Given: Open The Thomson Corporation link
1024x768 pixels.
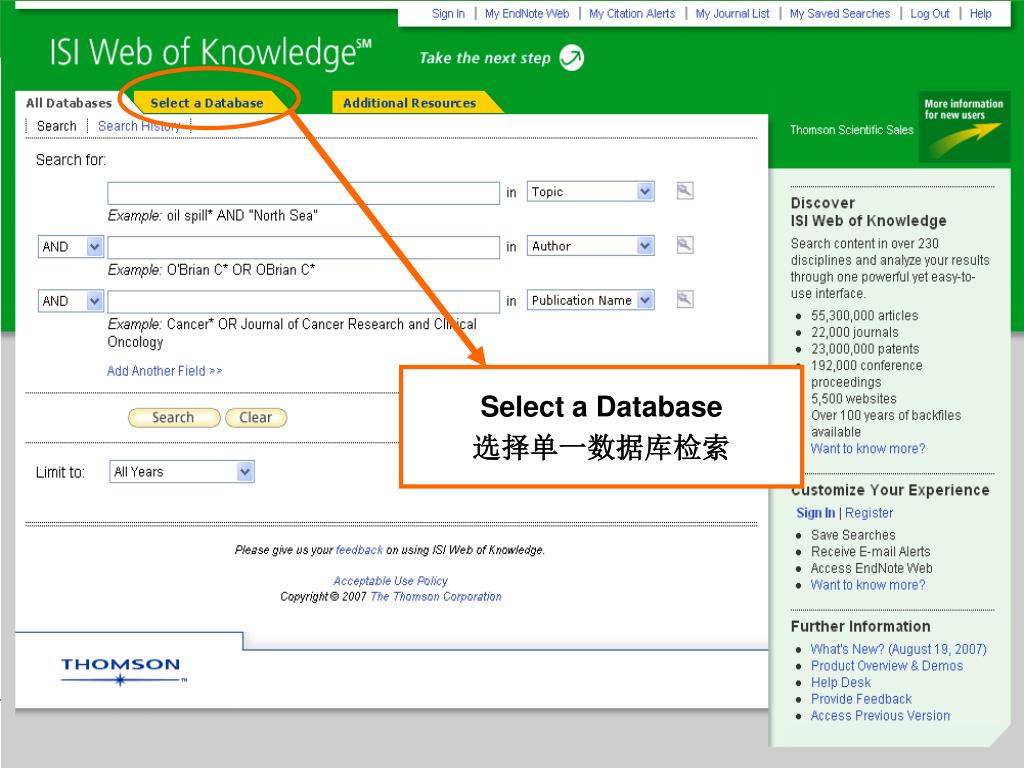Looking at the screenshot, I should tap(436, 596).
